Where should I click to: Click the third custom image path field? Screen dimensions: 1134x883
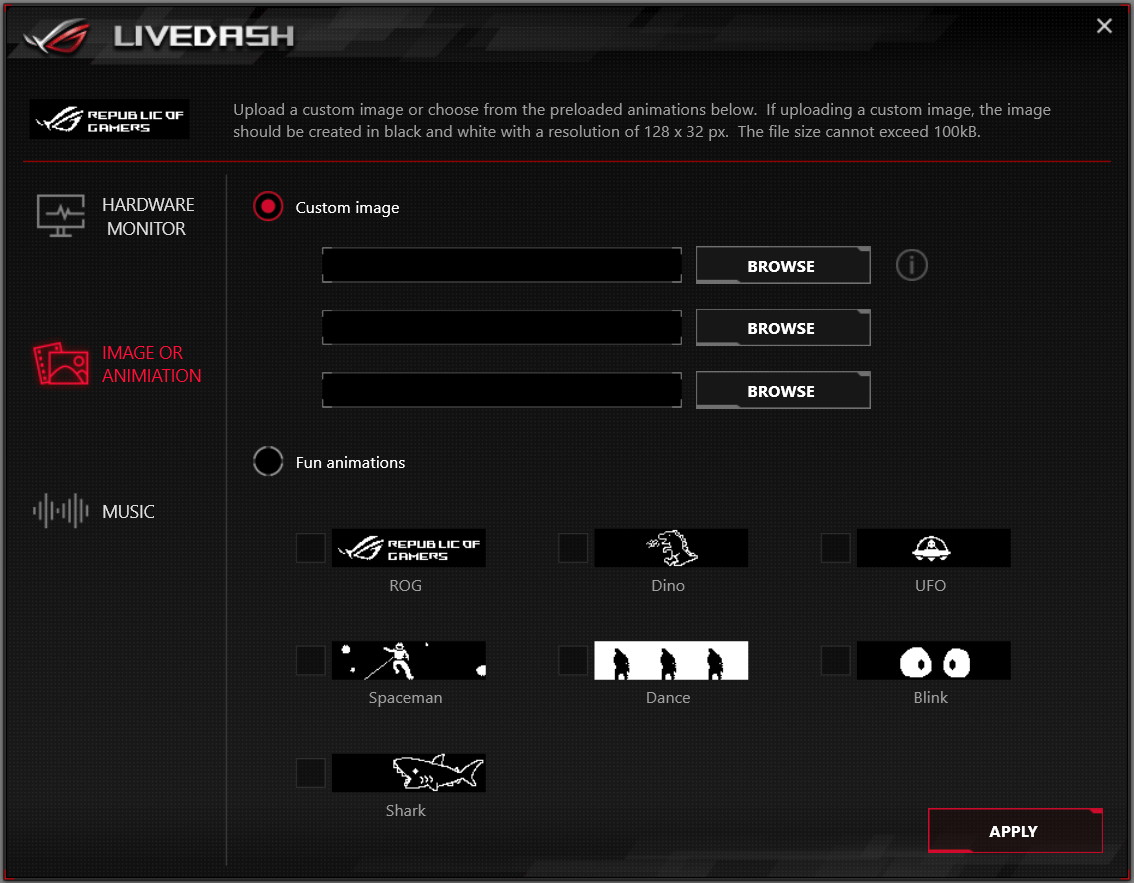pos(502,391)
